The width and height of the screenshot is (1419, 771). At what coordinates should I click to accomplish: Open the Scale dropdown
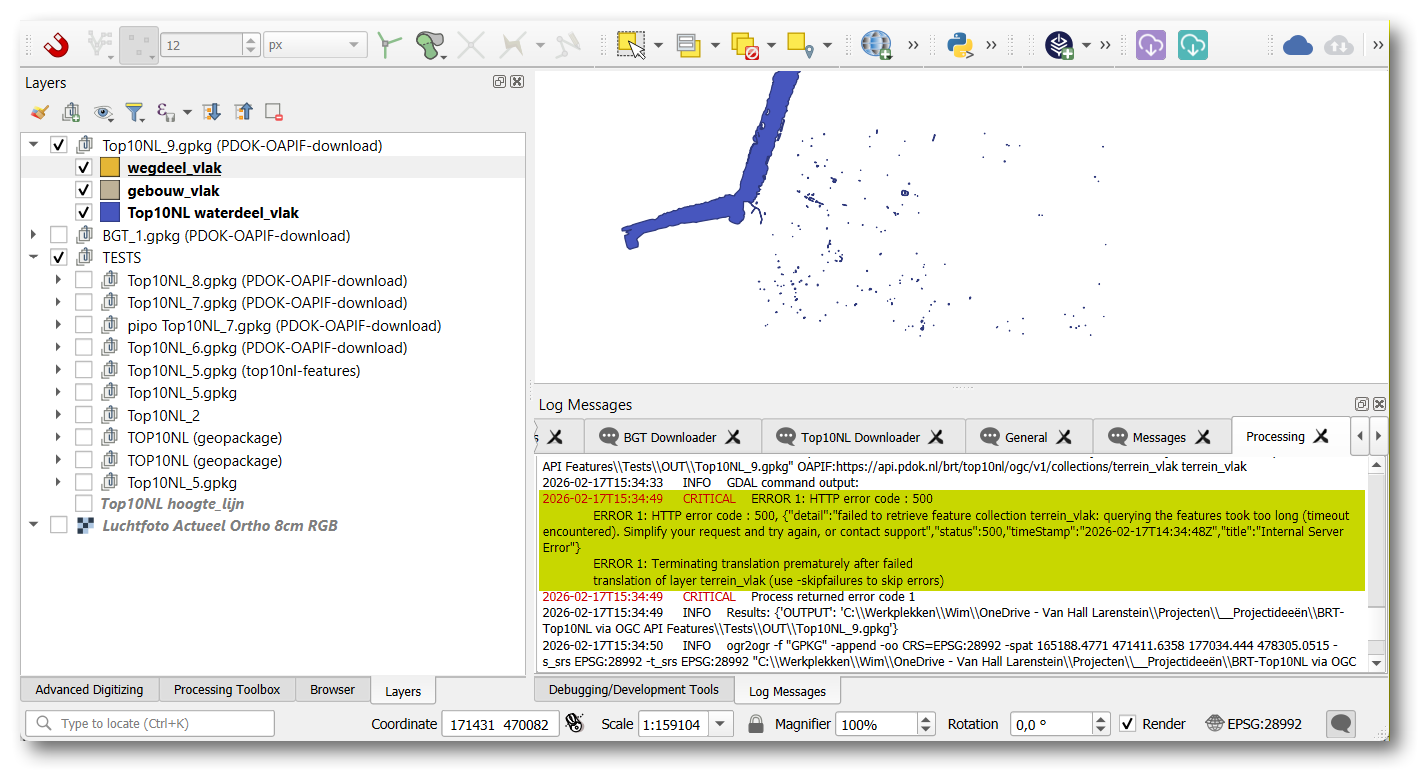click(722, 723)
